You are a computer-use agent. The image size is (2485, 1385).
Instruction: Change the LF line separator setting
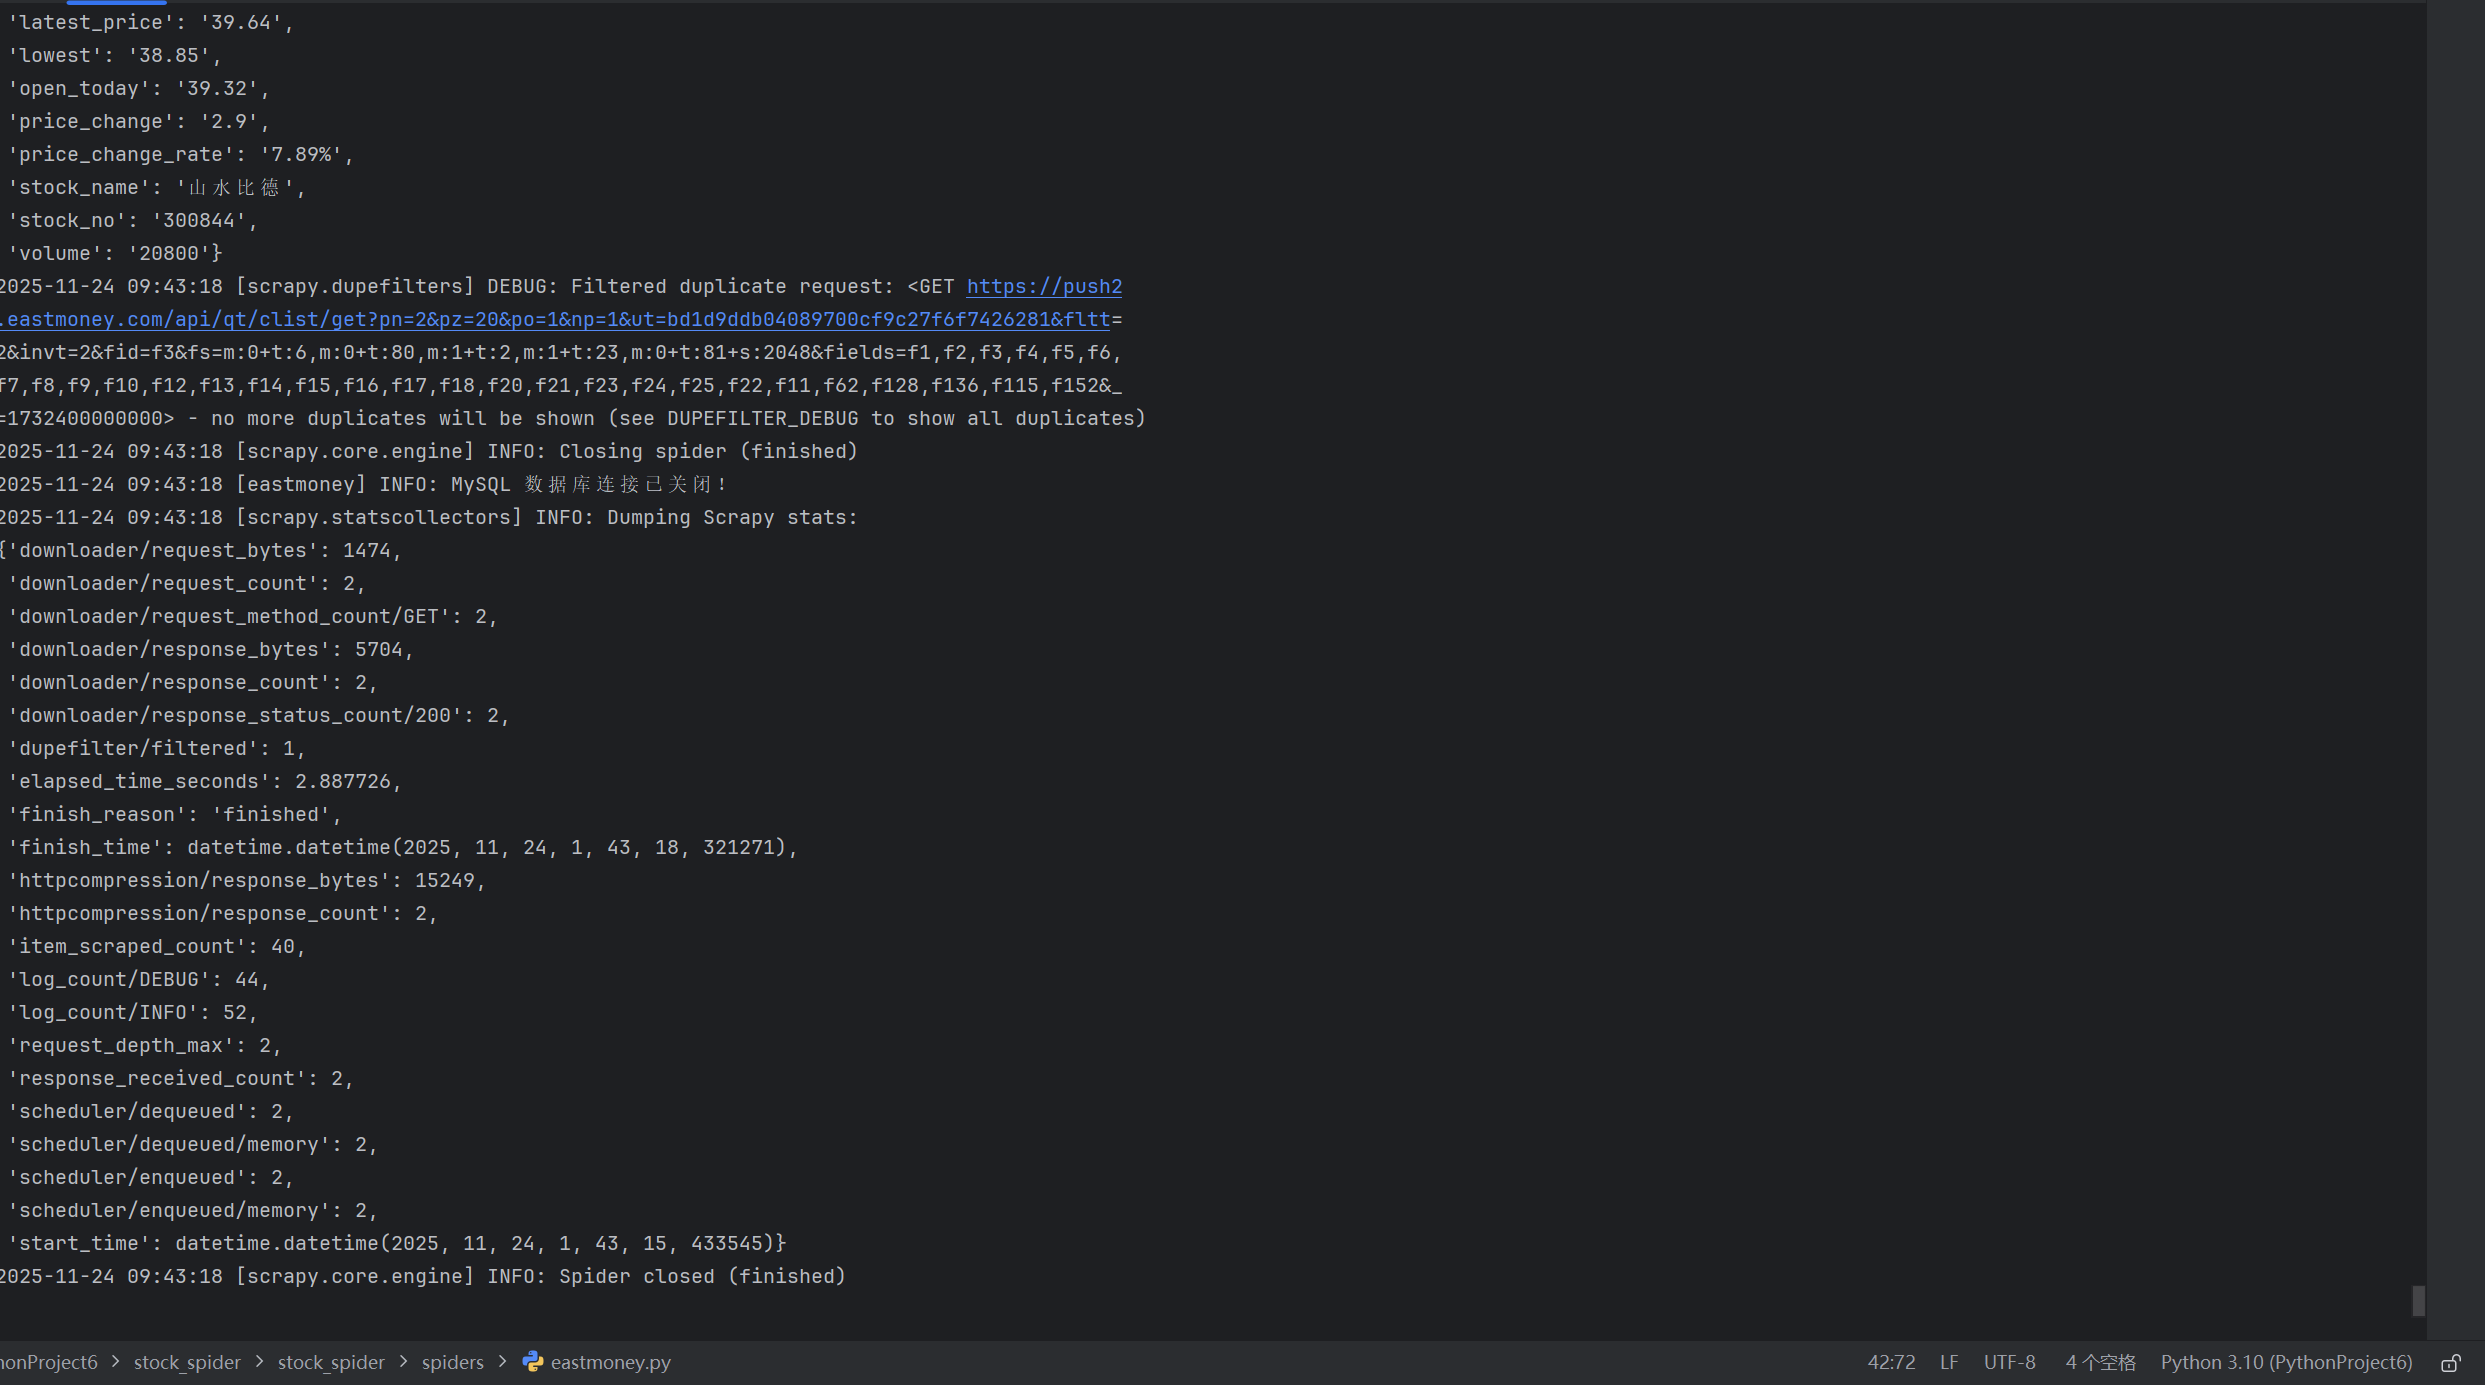point(1948,1362)
